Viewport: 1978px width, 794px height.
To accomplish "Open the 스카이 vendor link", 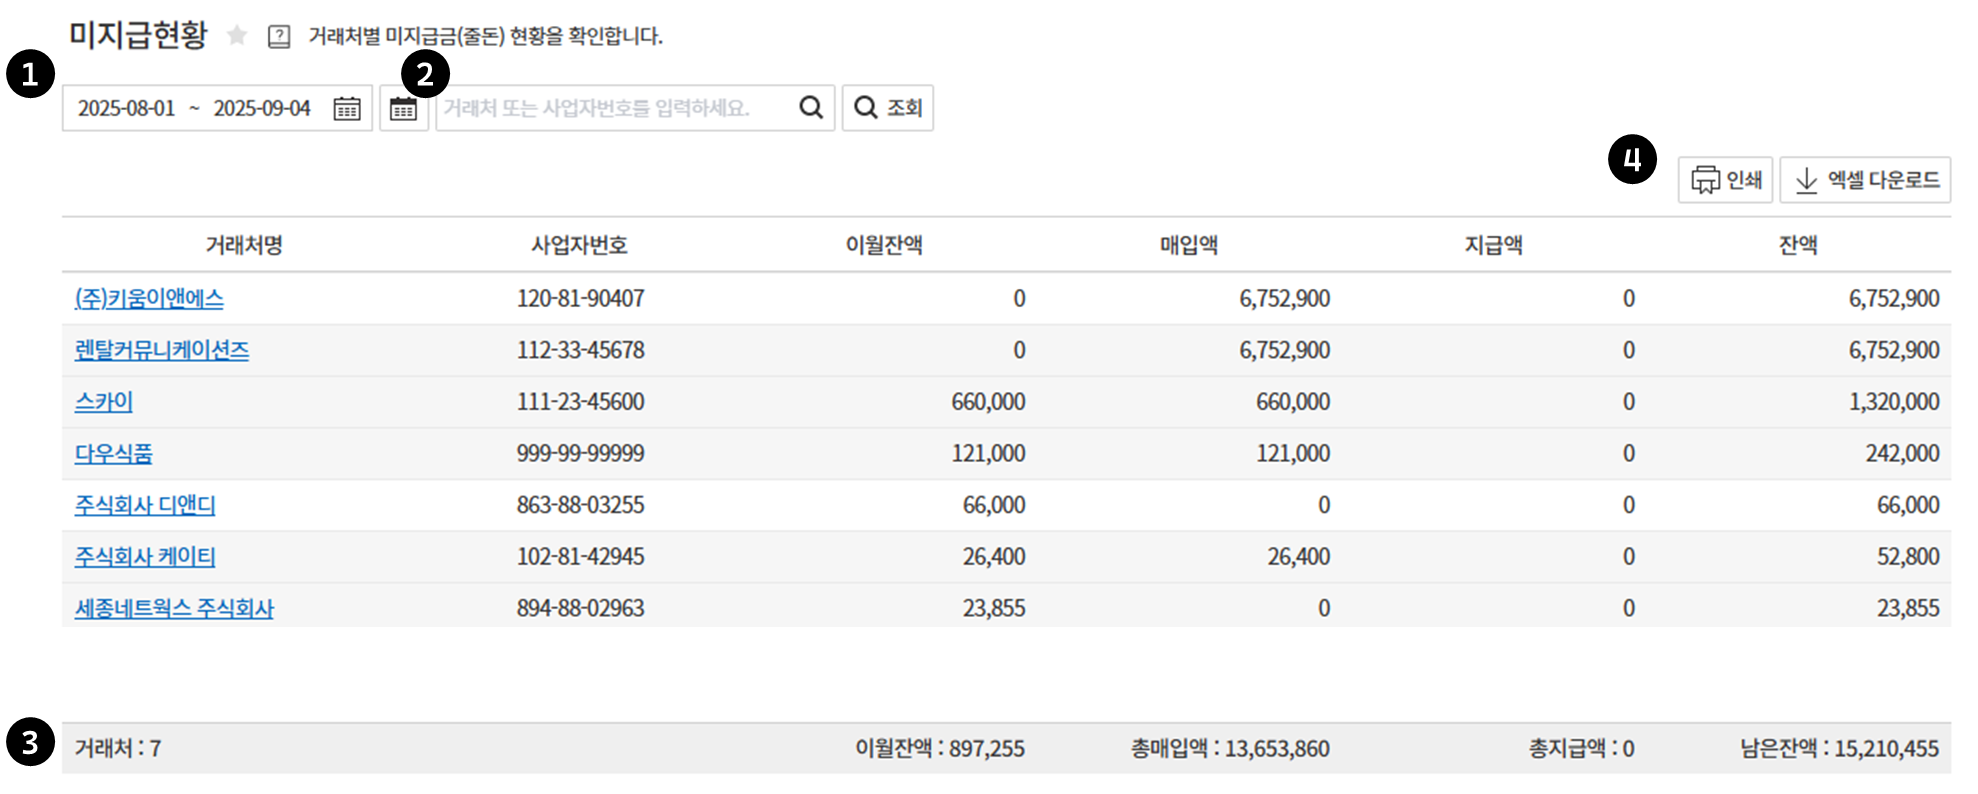I will tap(104, 402).
